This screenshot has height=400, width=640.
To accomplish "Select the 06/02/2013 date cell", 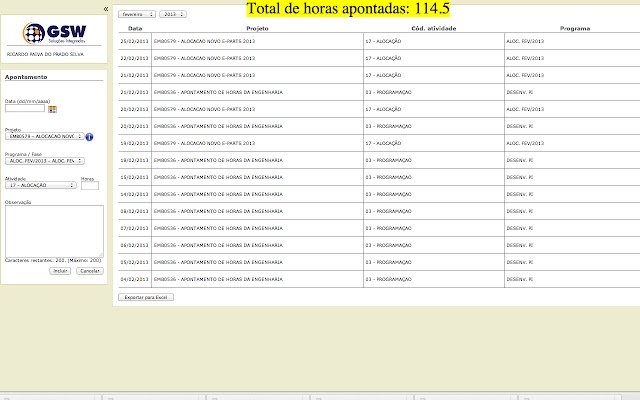I will pyautogui.click(x=135, y=245).
